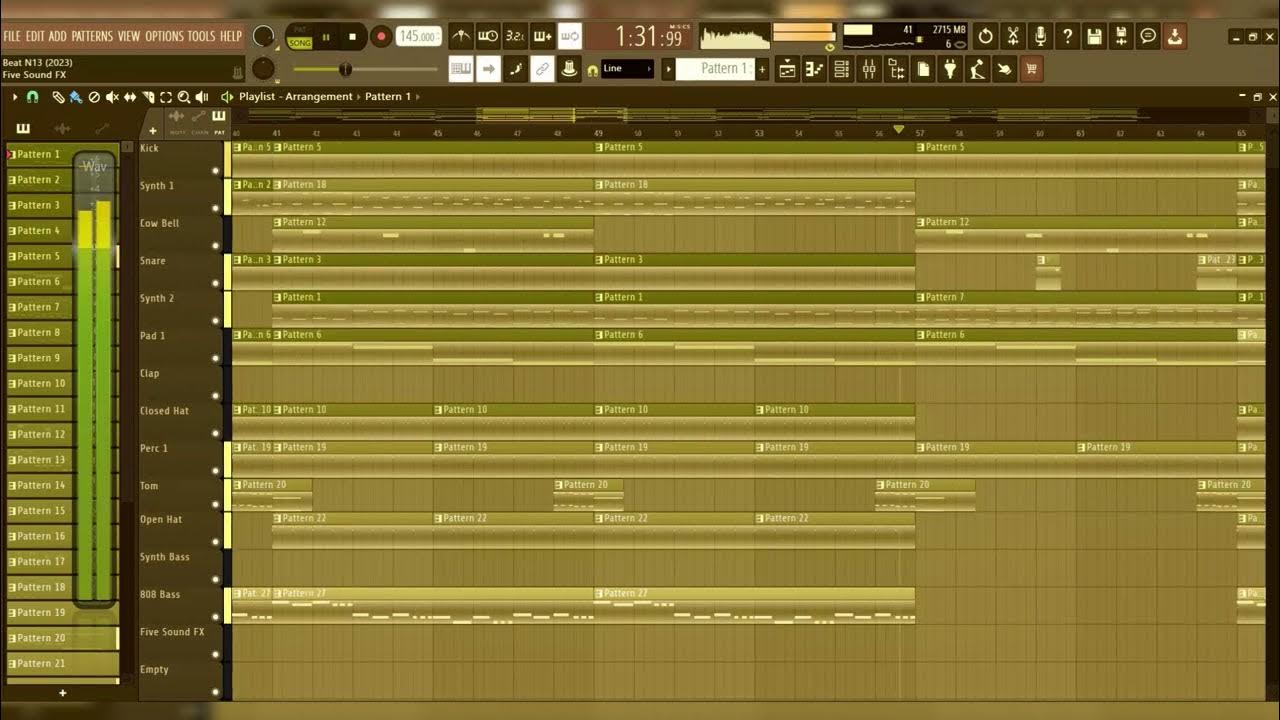Open Pattern 18 clip menu at bar 49
Image resolution: width=1280 pixels, height=720 pixels.
[x=599, y=184]
